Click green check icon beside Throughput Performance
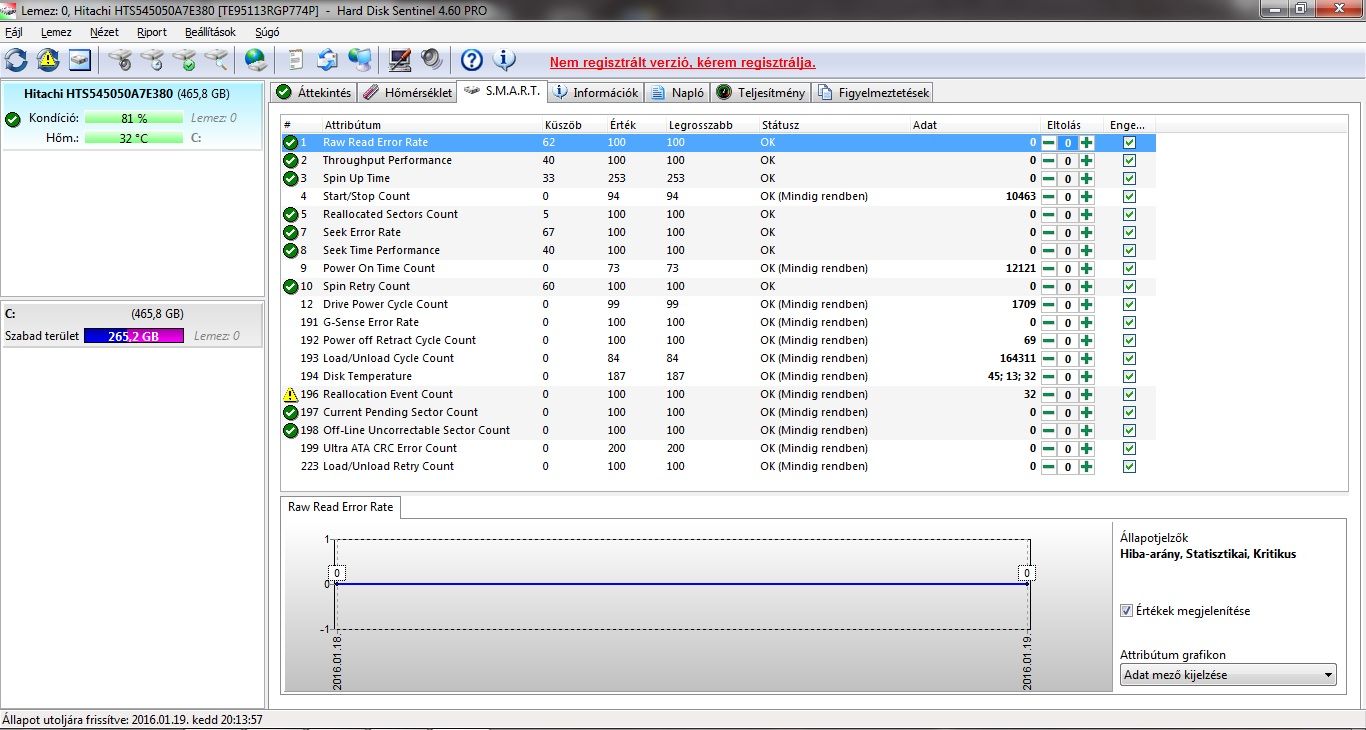 coord(290,161)
